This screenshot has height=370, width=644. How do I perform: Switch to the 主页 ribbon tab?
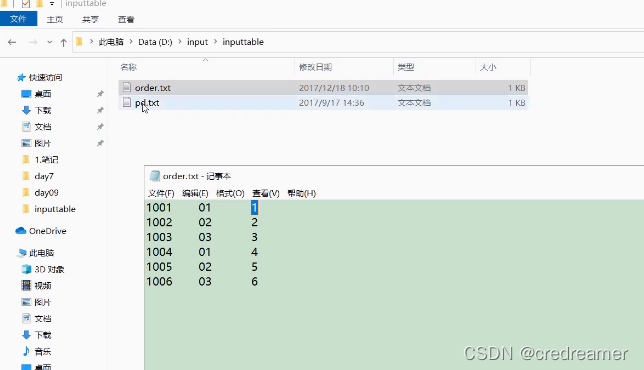[x=55, y=19]
